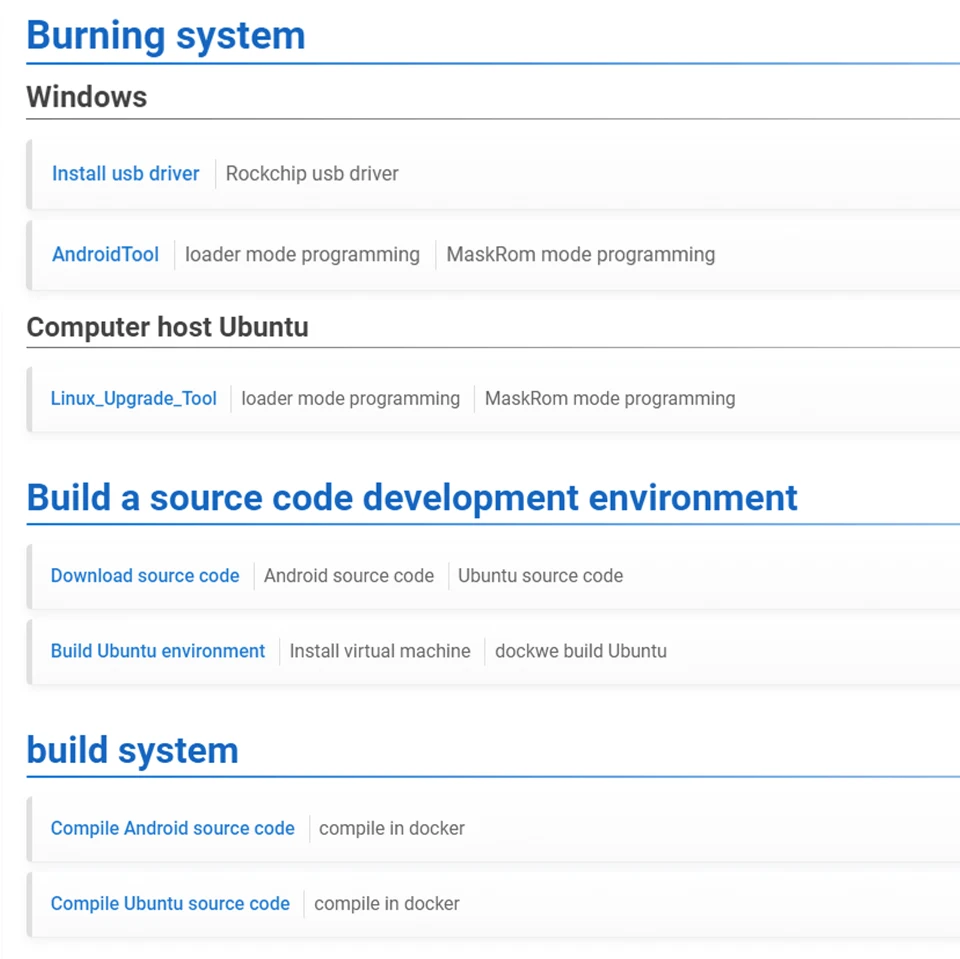Click compile in docker beside Compile Ubuntu
The width and height of the screenshot is (960, 959).
pyautogui.click(x=387, y=904)
